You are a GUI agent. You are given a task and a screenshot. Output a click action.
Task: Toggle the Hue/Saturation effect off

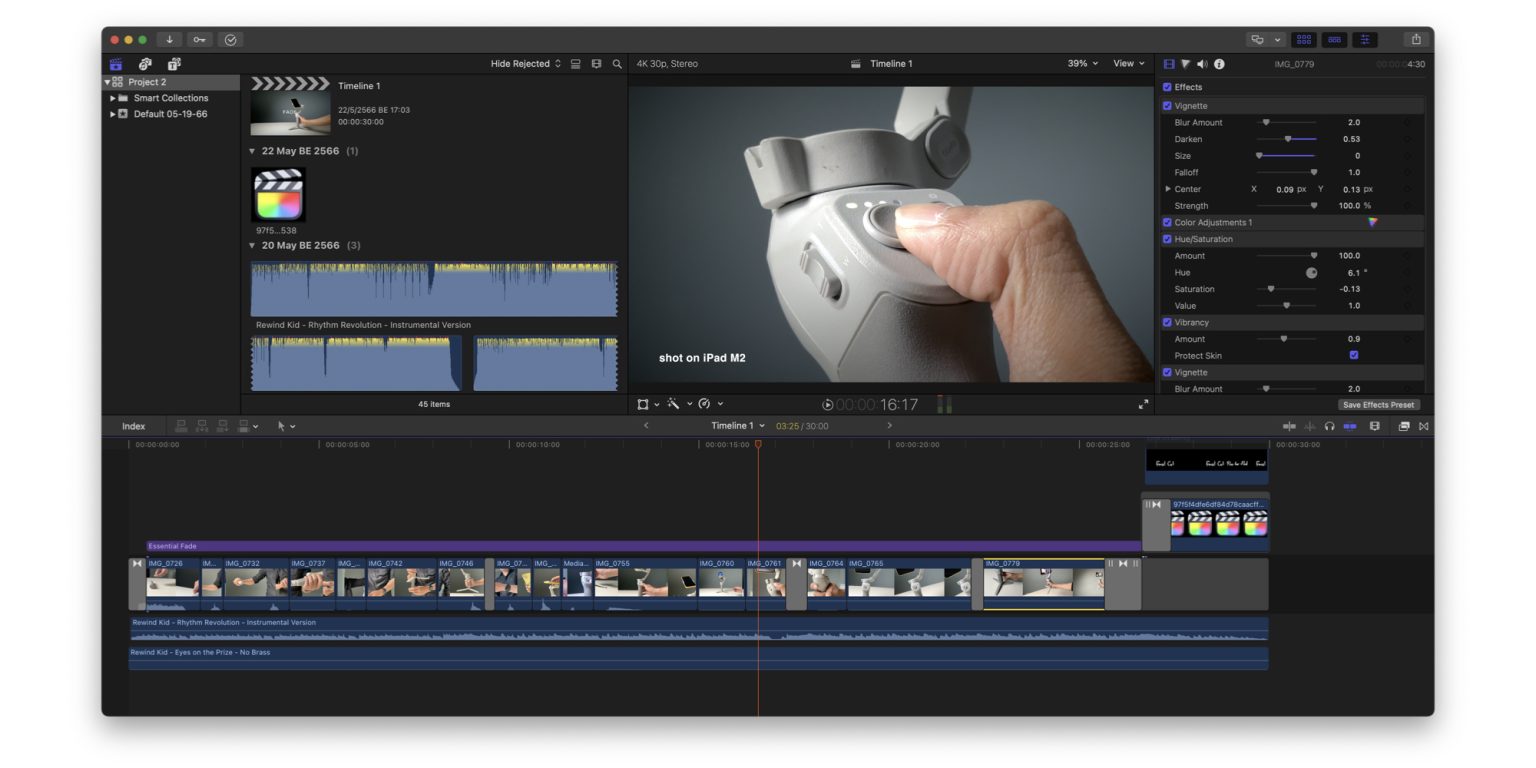1167,238
